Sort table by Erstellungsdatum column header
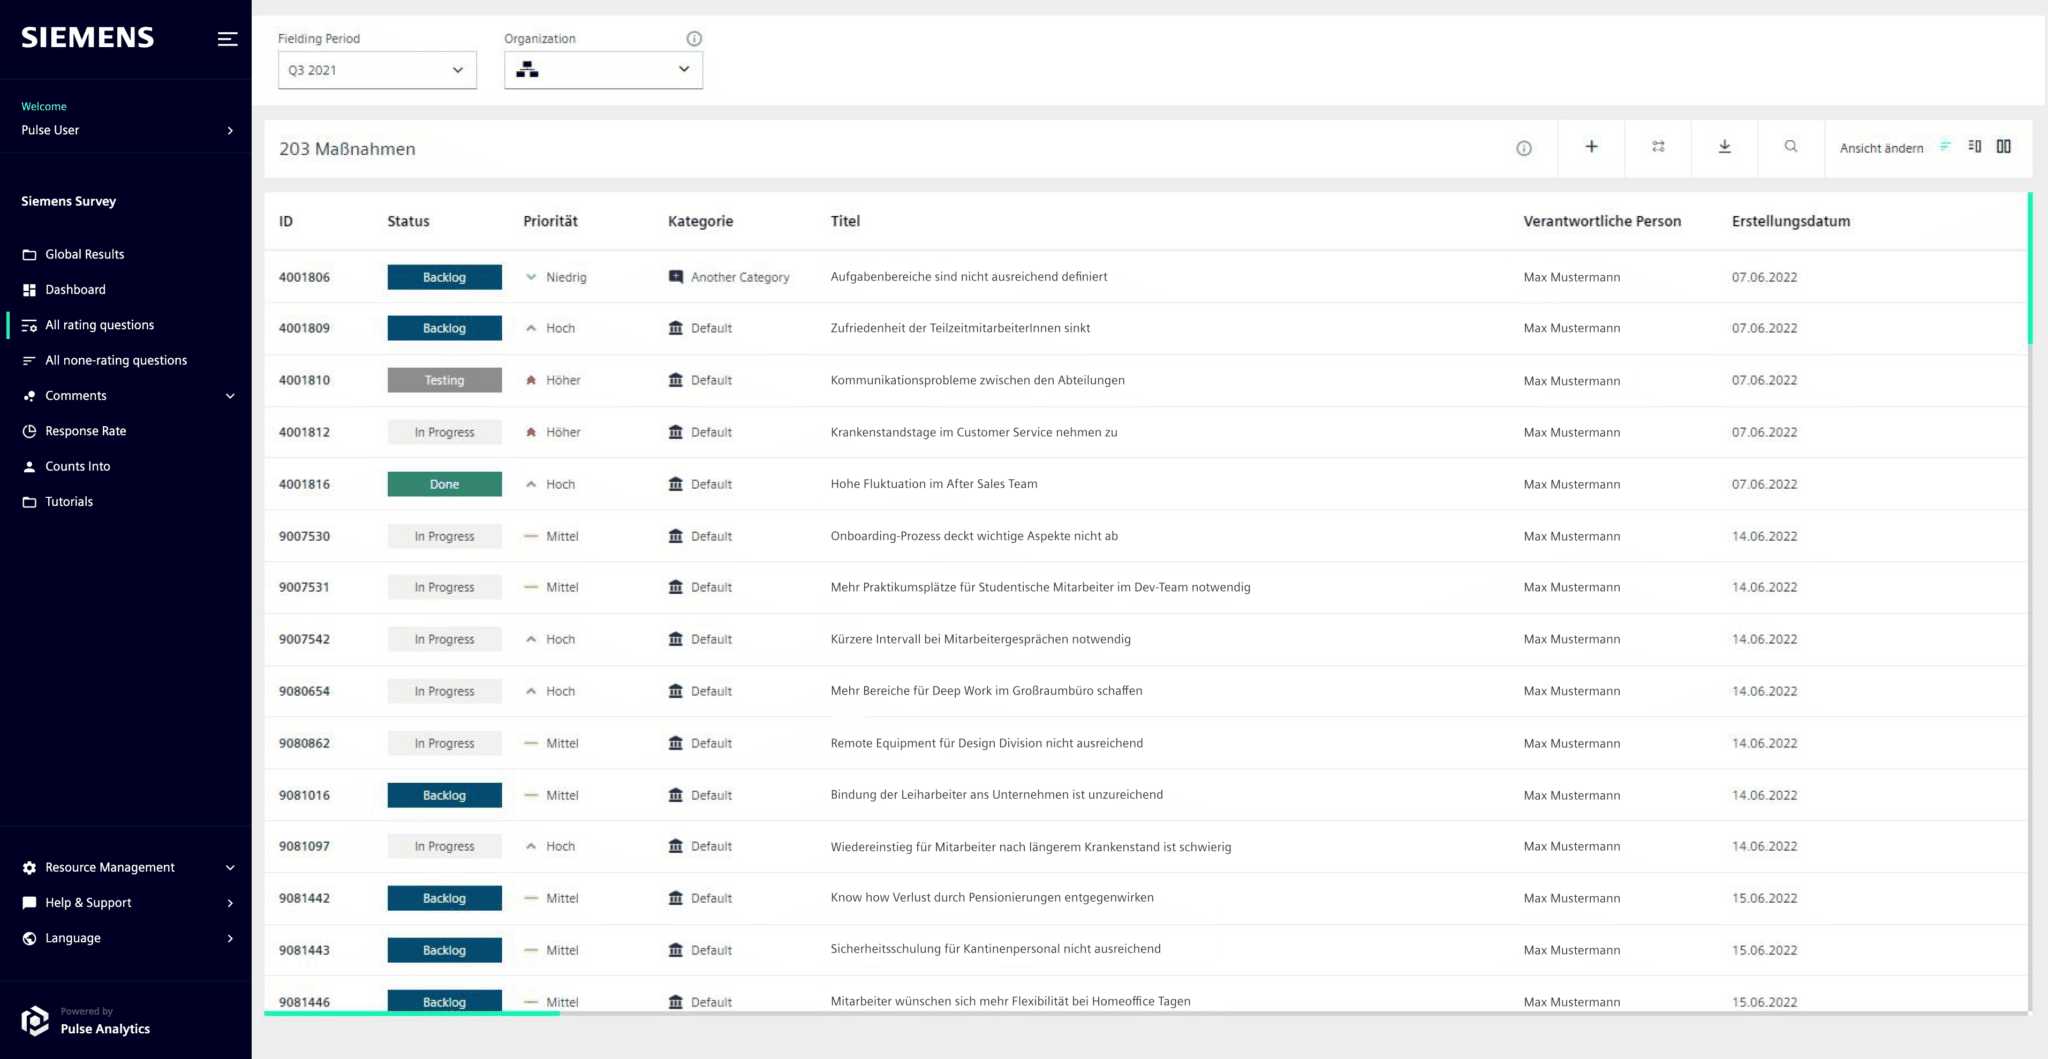The width and height of the screenshot is (2048, 1059). tap(1790, 221)
